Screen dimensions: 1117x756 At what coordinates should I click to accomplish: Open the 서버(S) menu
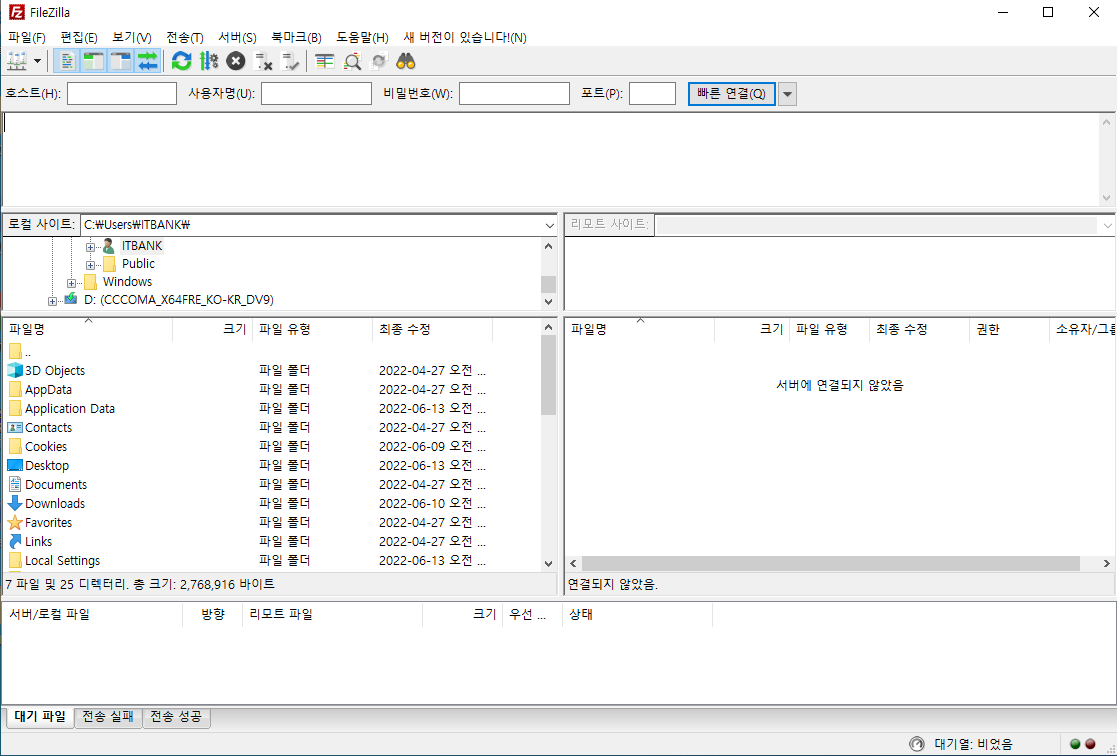[x=237, y=37]
